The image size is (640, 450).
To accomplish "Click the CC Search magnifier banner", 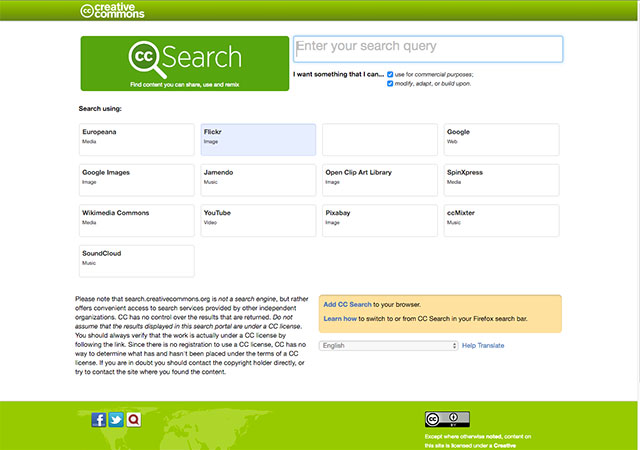I will pyautogui.click(x=185, y=63).
